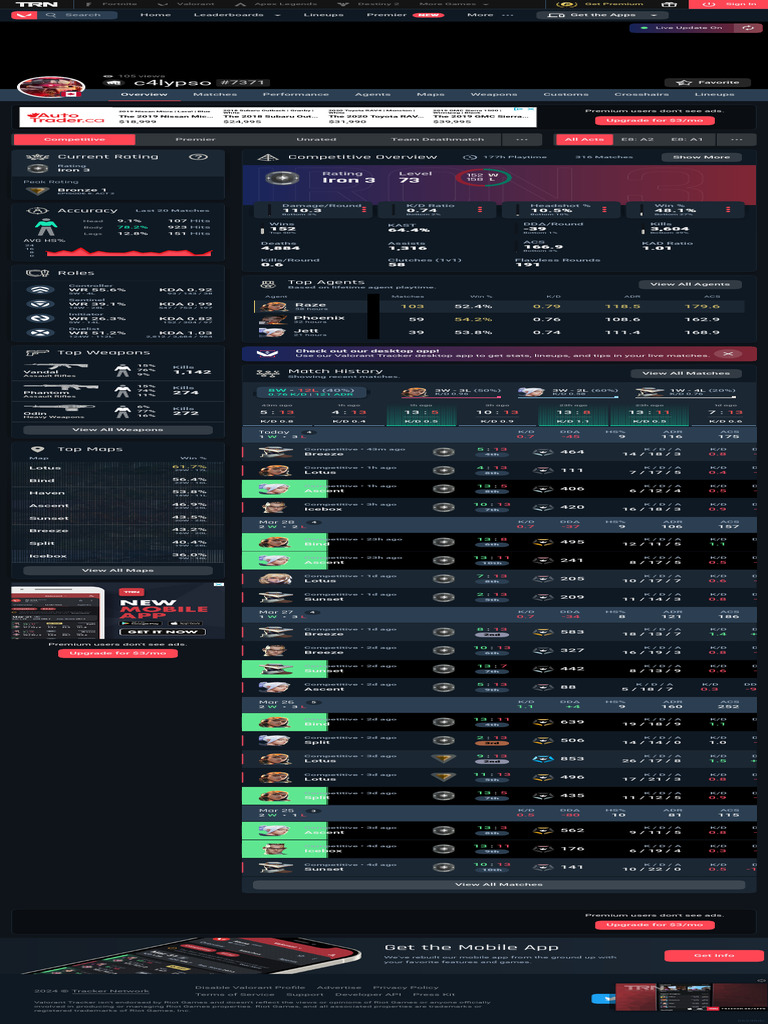Focus the Search input field
The image size is (768, 1024).
point(83,15)
